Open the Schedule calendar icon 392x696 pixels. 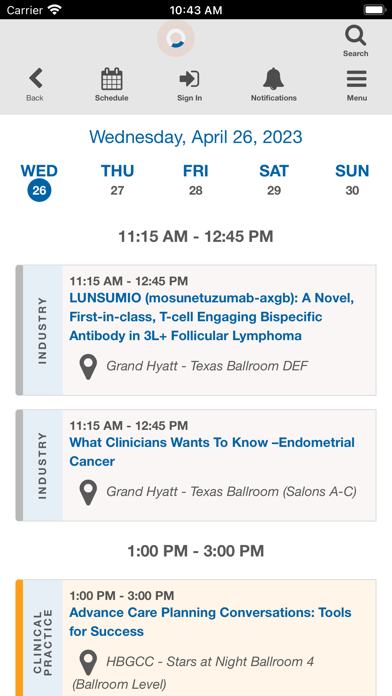pyautogui.click(x=111, y=79)
